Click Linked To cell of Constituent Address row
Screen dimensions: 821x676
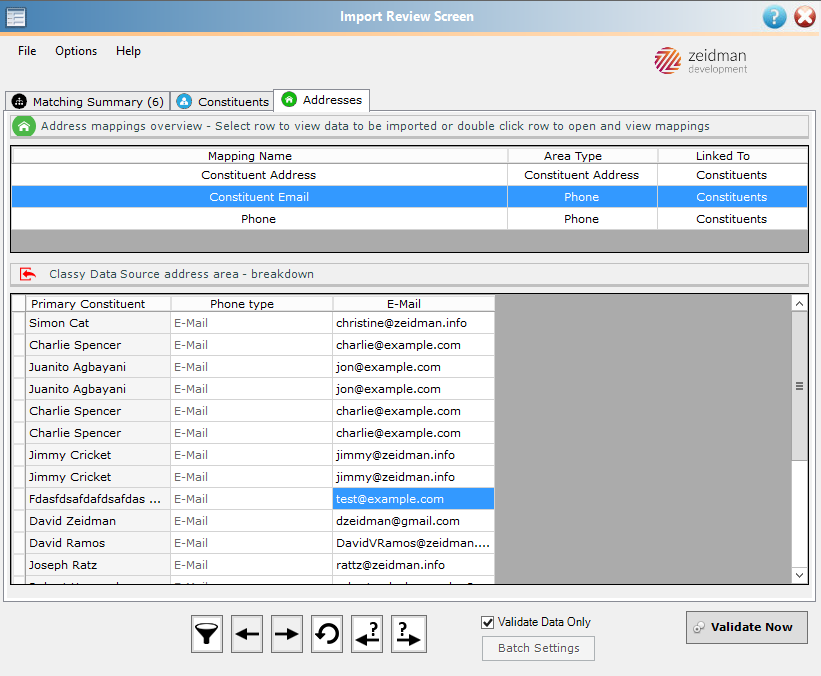click(732, 175)
